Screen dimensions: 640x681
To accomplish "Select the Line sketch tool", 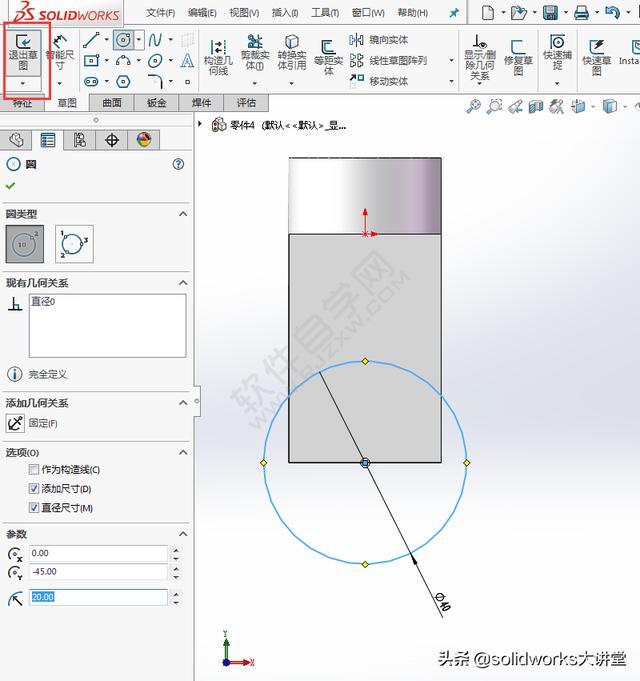I will [x=91, y=40].
